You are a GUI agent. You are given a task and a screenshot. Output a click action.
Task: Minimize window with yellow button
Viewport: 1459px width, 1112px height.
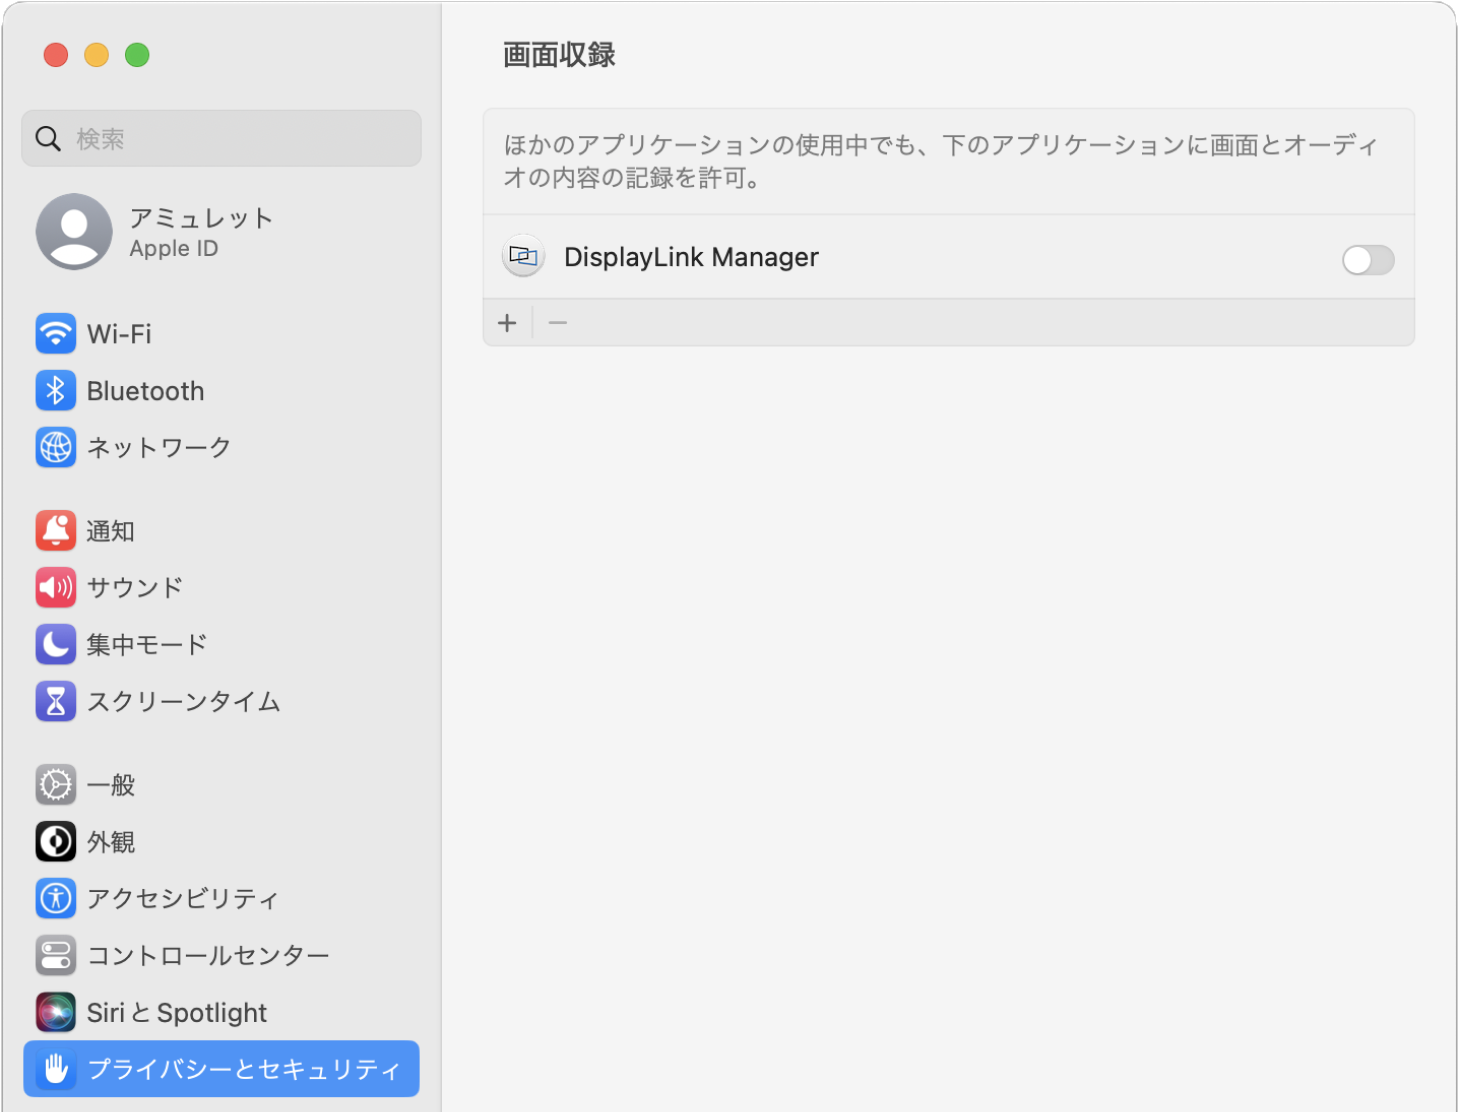click(96, 55)
